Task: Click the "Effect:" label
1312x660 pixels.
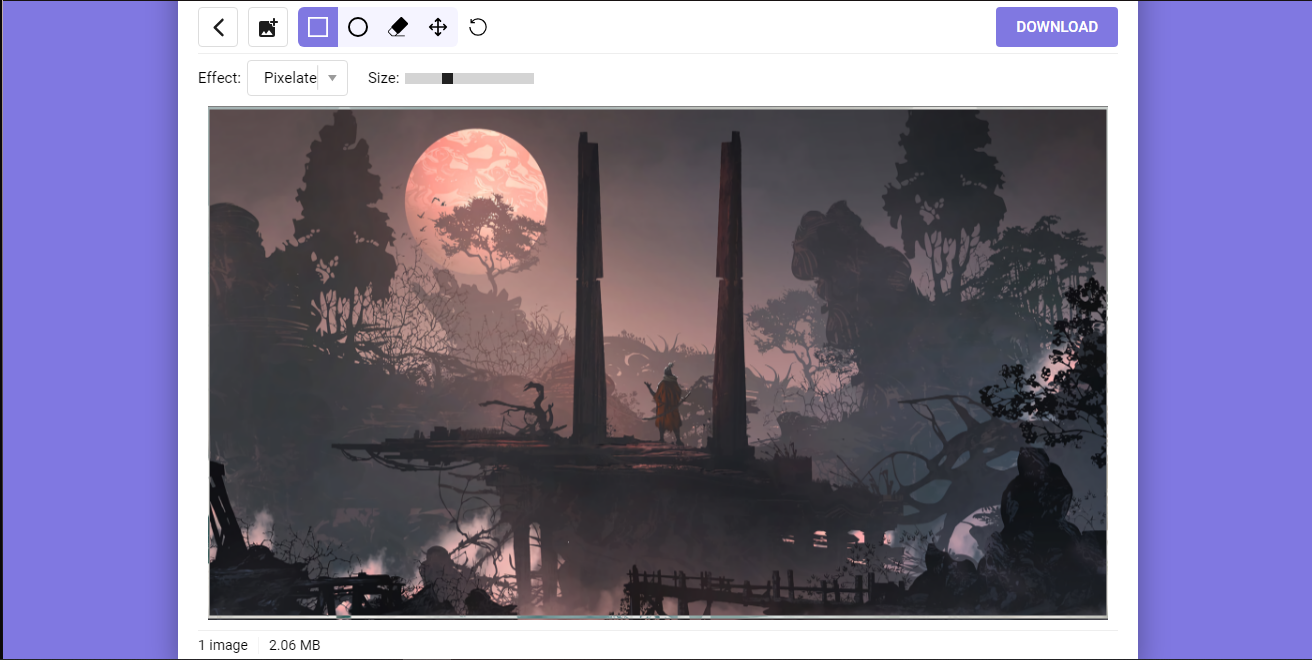Action: tap(219, 78)
